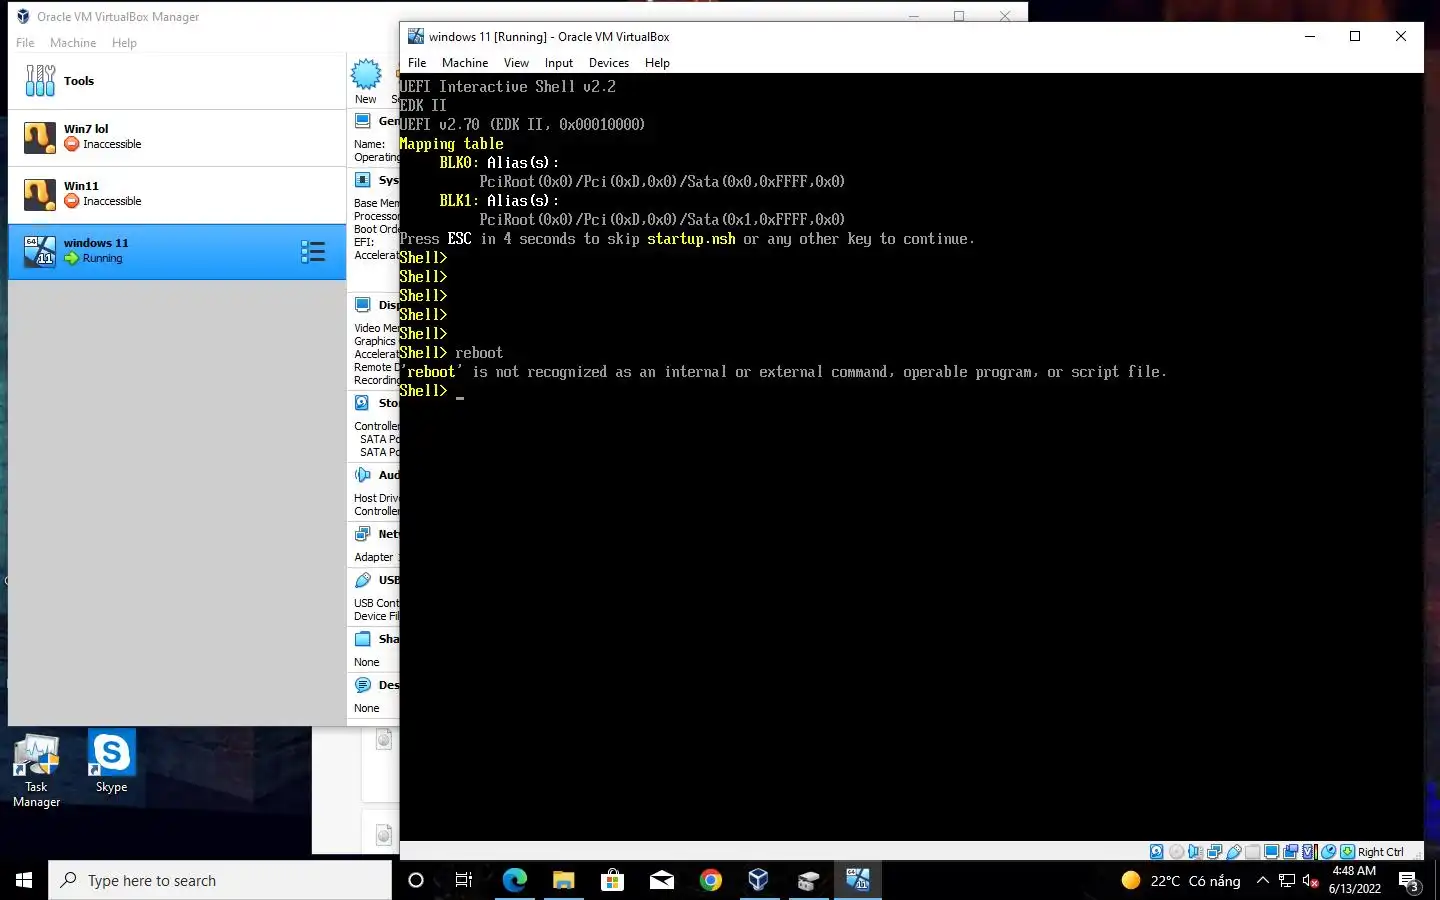Select the Tools entry in VirtualBox Manager
The width and height of the screenshot is (1440, 900).
tap(177, 81)
